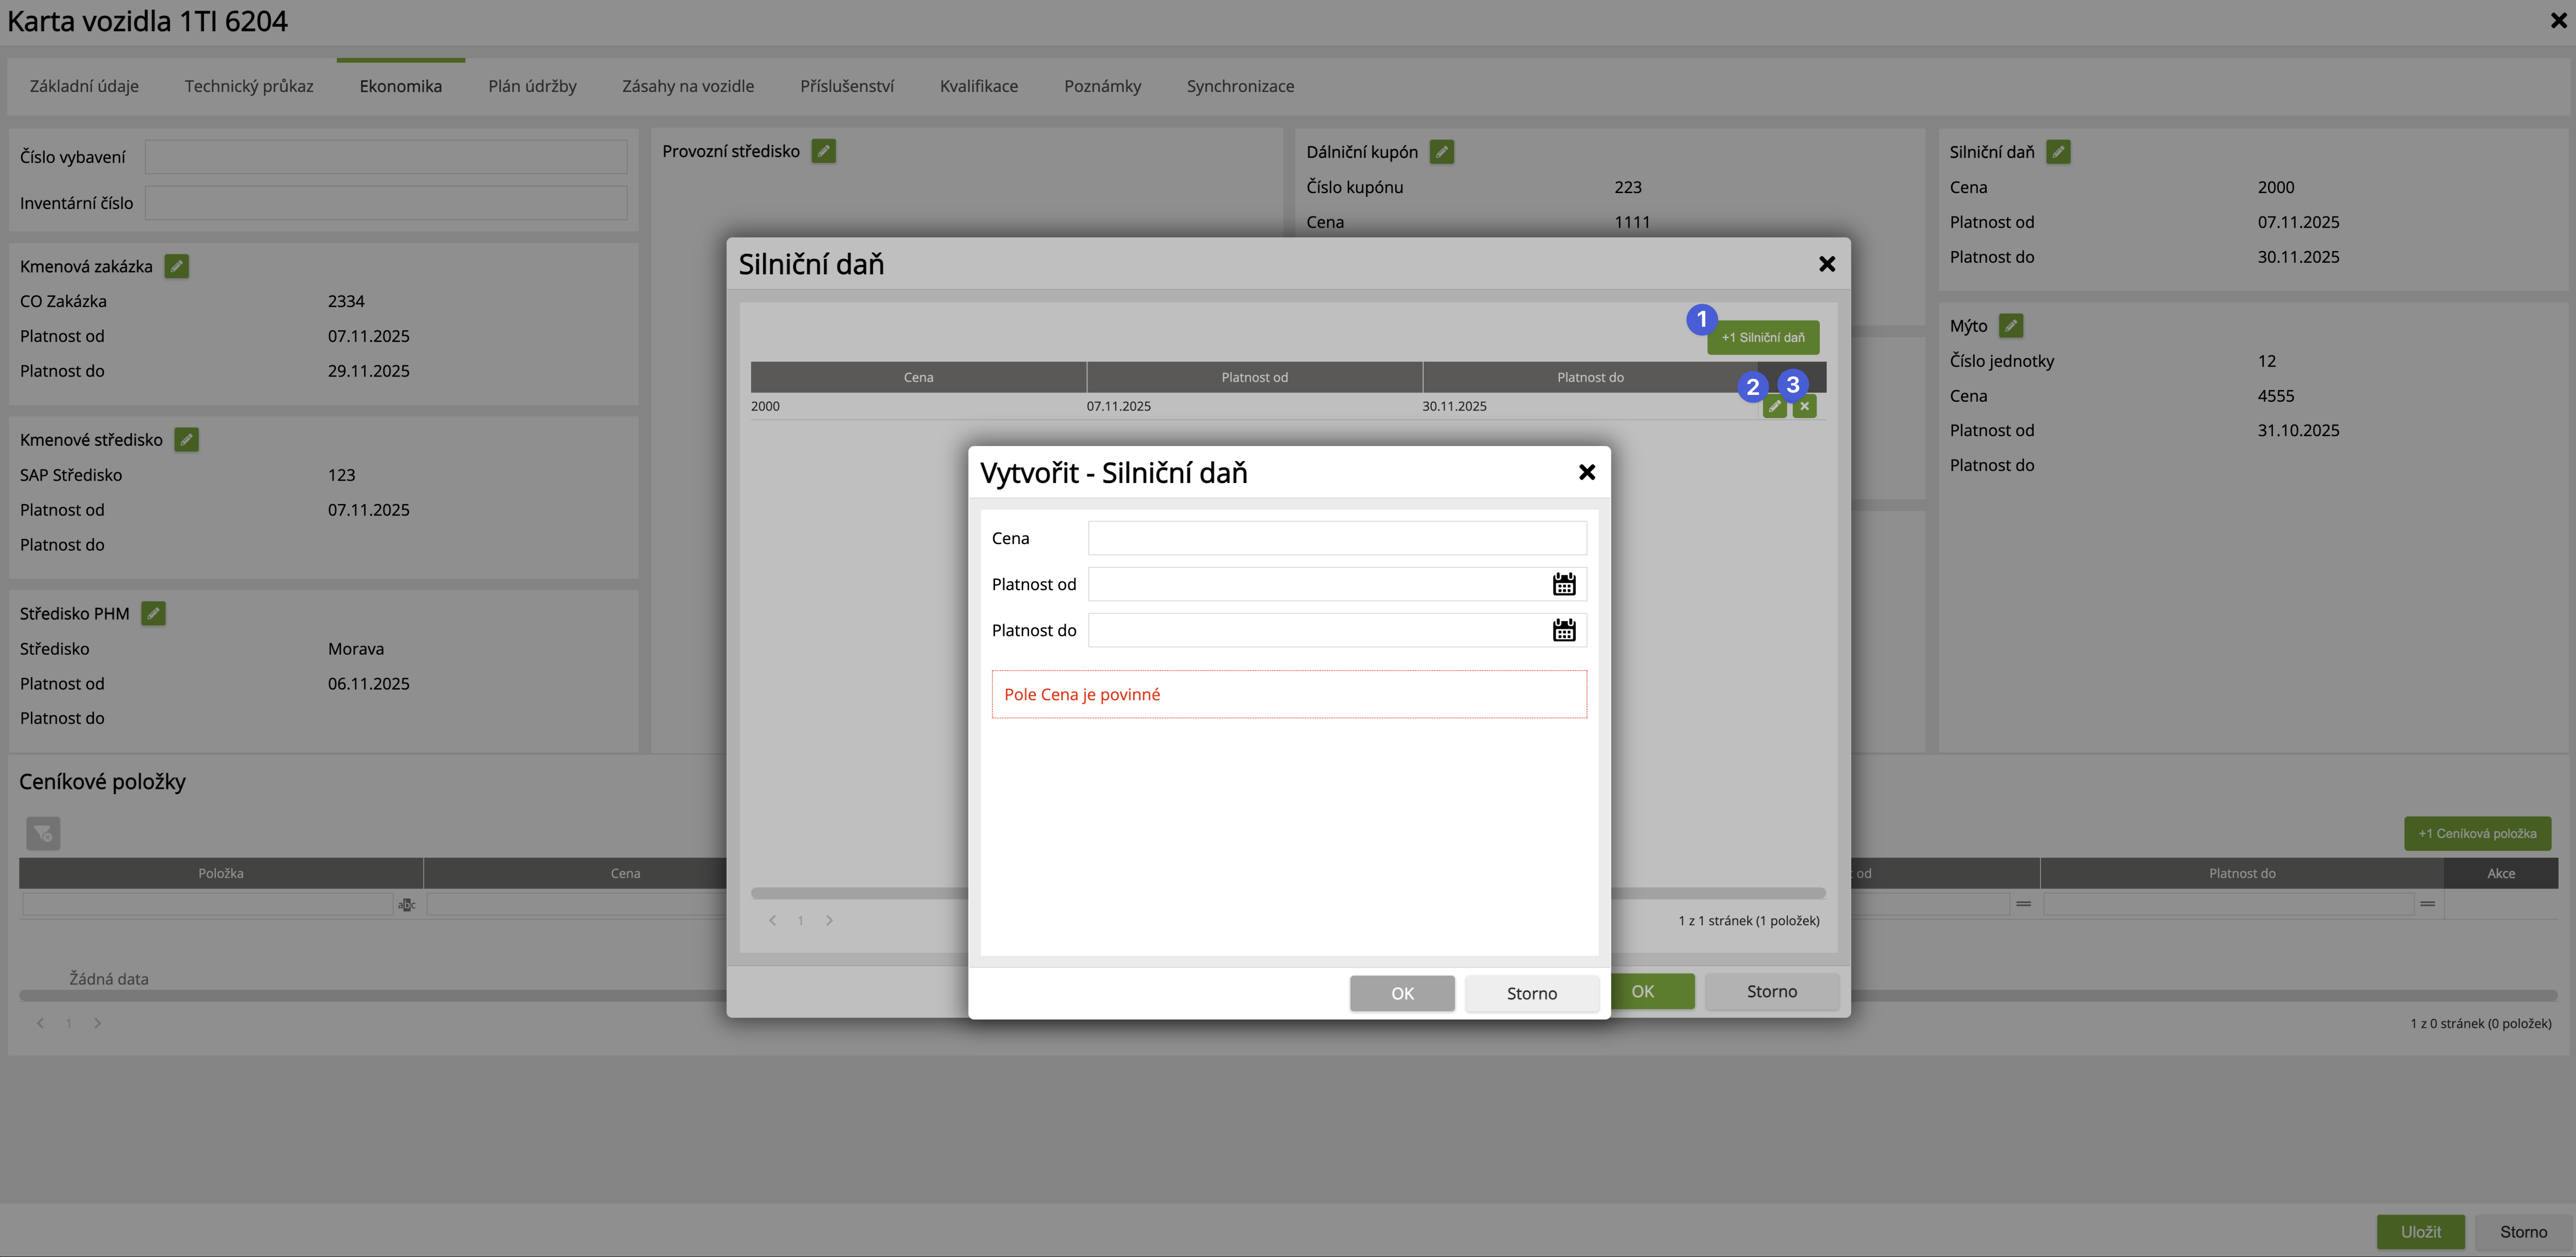Viewport: 2576px width, 1257px height.
Task: Edit Mýto section
Action: tap(2010, 326)
